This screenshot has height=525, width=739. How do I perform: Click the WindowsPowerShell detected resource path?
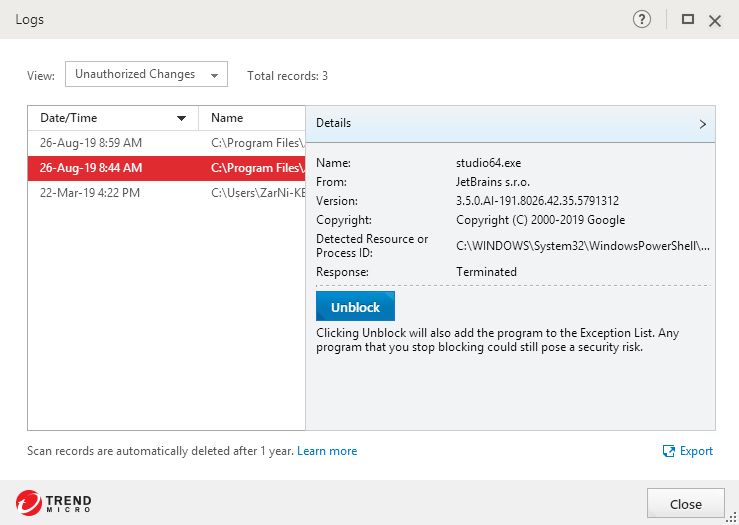(x=583, y=246)
